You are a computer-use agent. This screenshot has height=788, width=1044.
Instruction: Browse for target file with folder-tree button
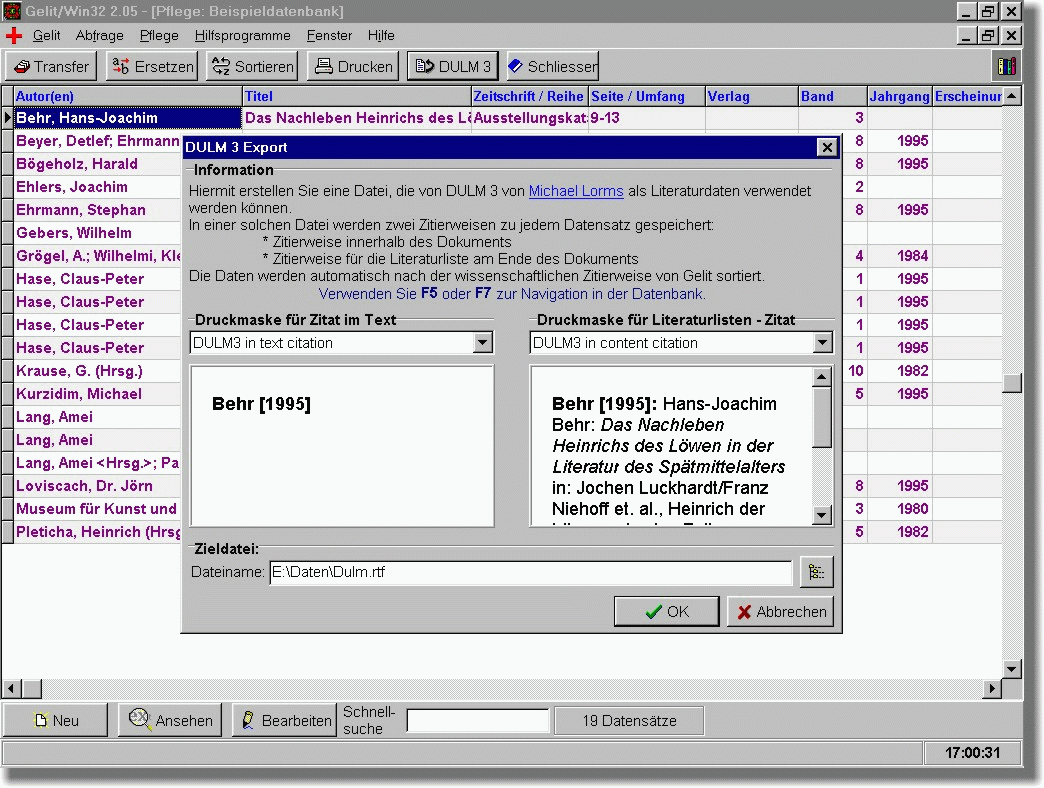(816, 572)
